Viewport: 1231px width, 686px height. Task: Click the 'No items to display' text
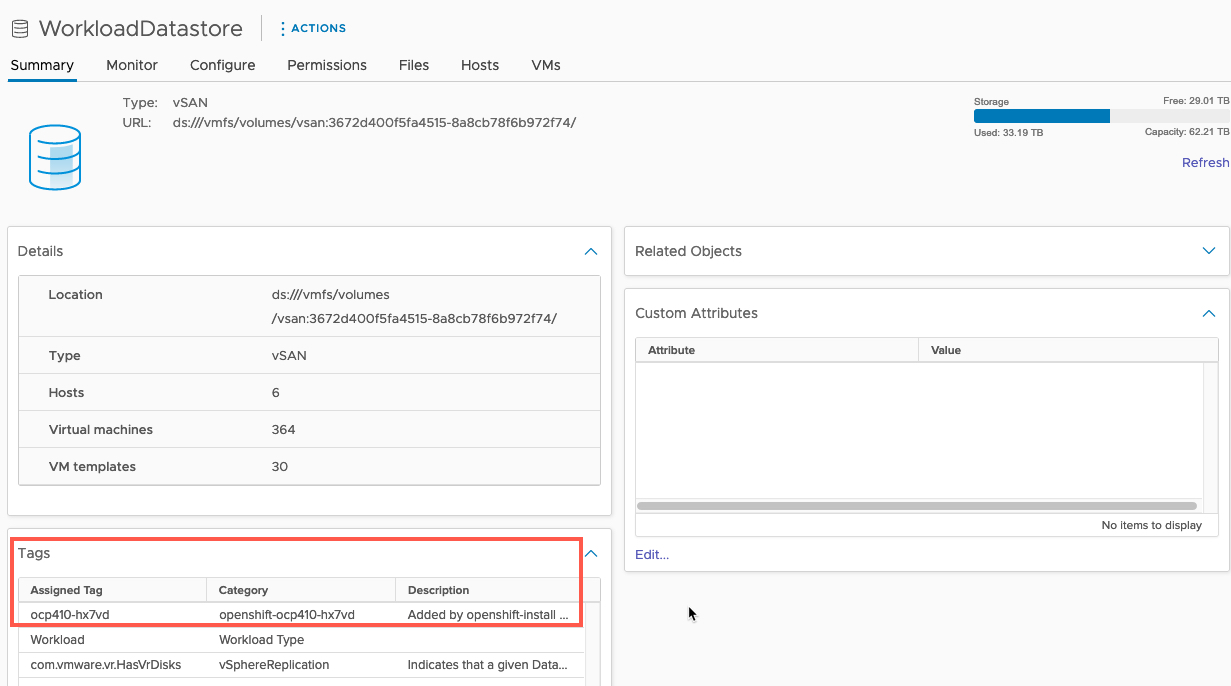pos(1152,525)
